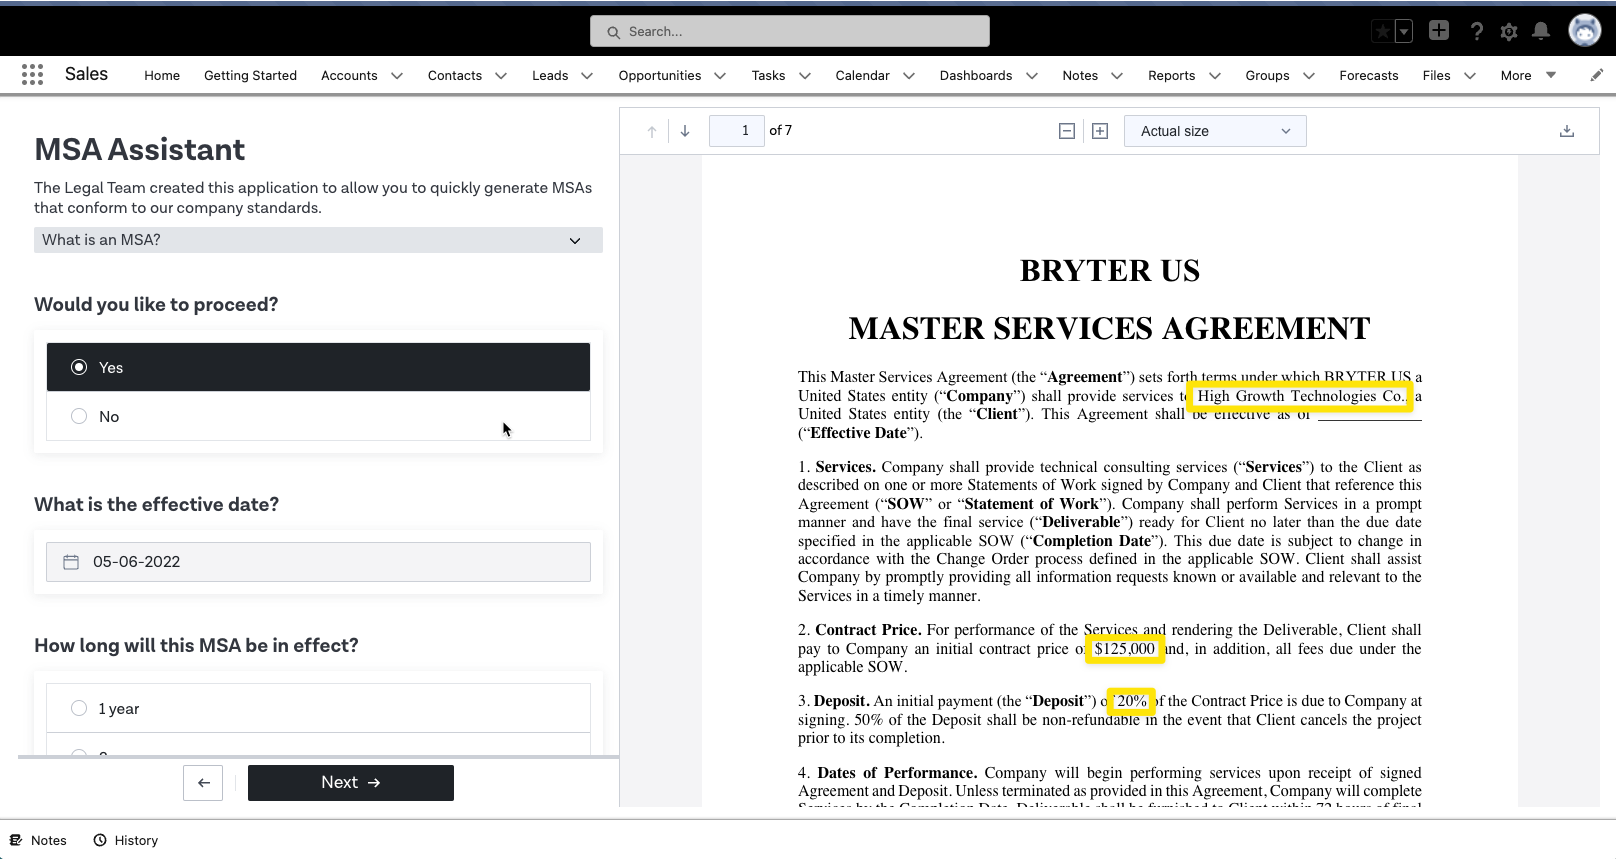The width and height of the screenshot is (1616, 859).
Task: Click the global Search field
Action: [790, 31]
